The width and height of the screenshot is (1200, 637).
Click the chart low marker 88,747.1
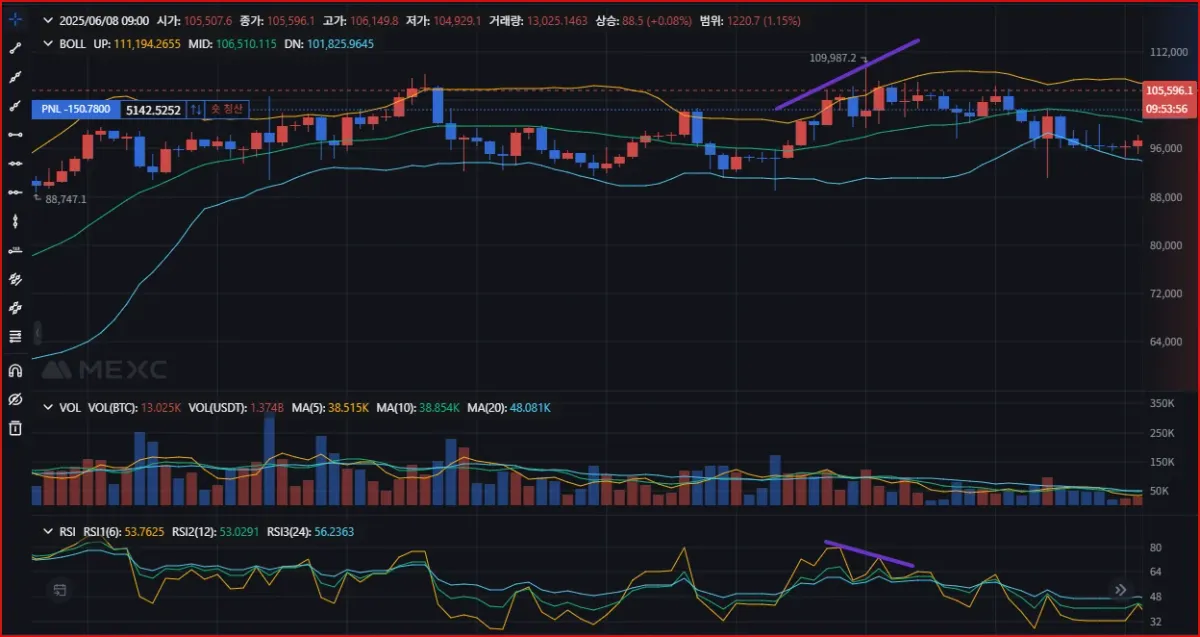point(66,199)
